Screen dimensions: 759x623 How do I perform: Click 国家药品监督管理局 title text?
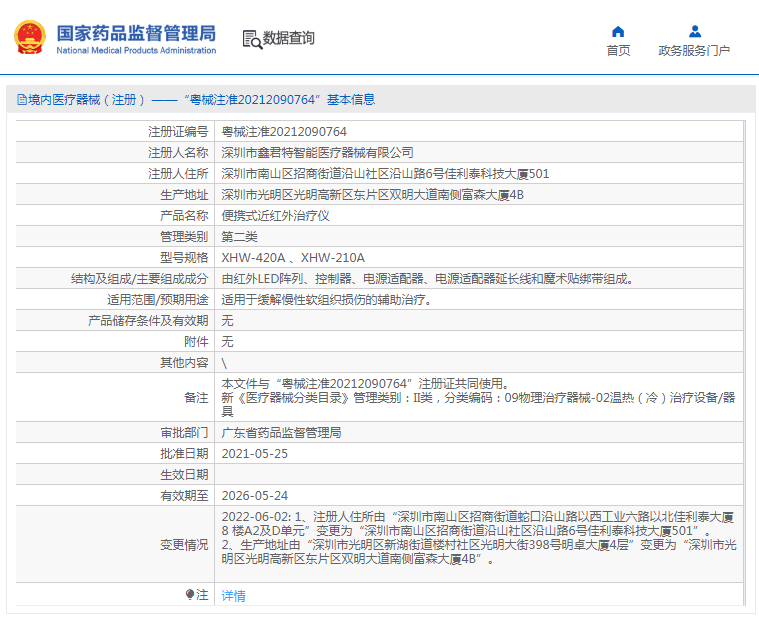pyautogui.click(x=136, y=33)
